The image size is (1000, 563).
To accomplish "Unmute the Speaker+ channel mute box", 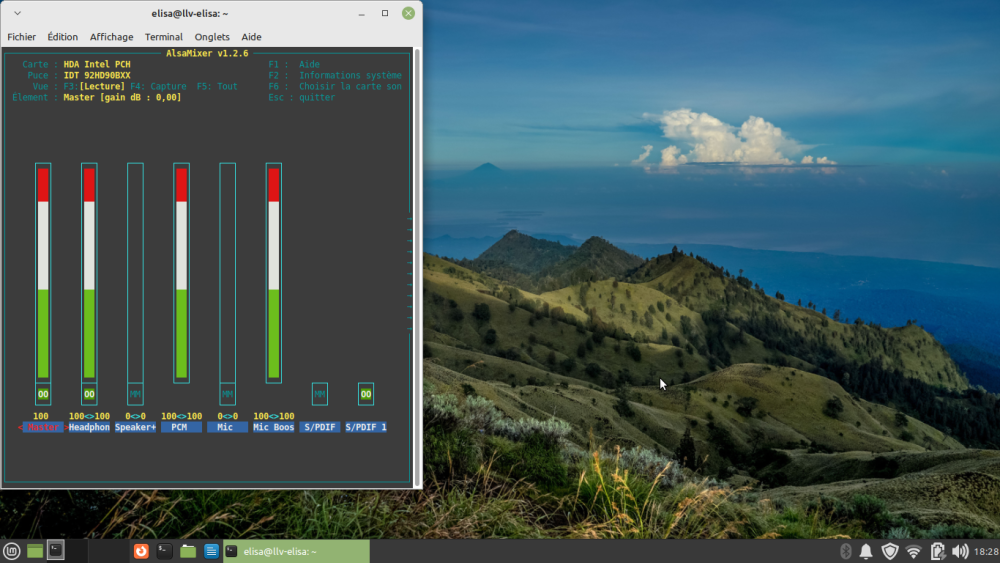I will click(135, 394).
